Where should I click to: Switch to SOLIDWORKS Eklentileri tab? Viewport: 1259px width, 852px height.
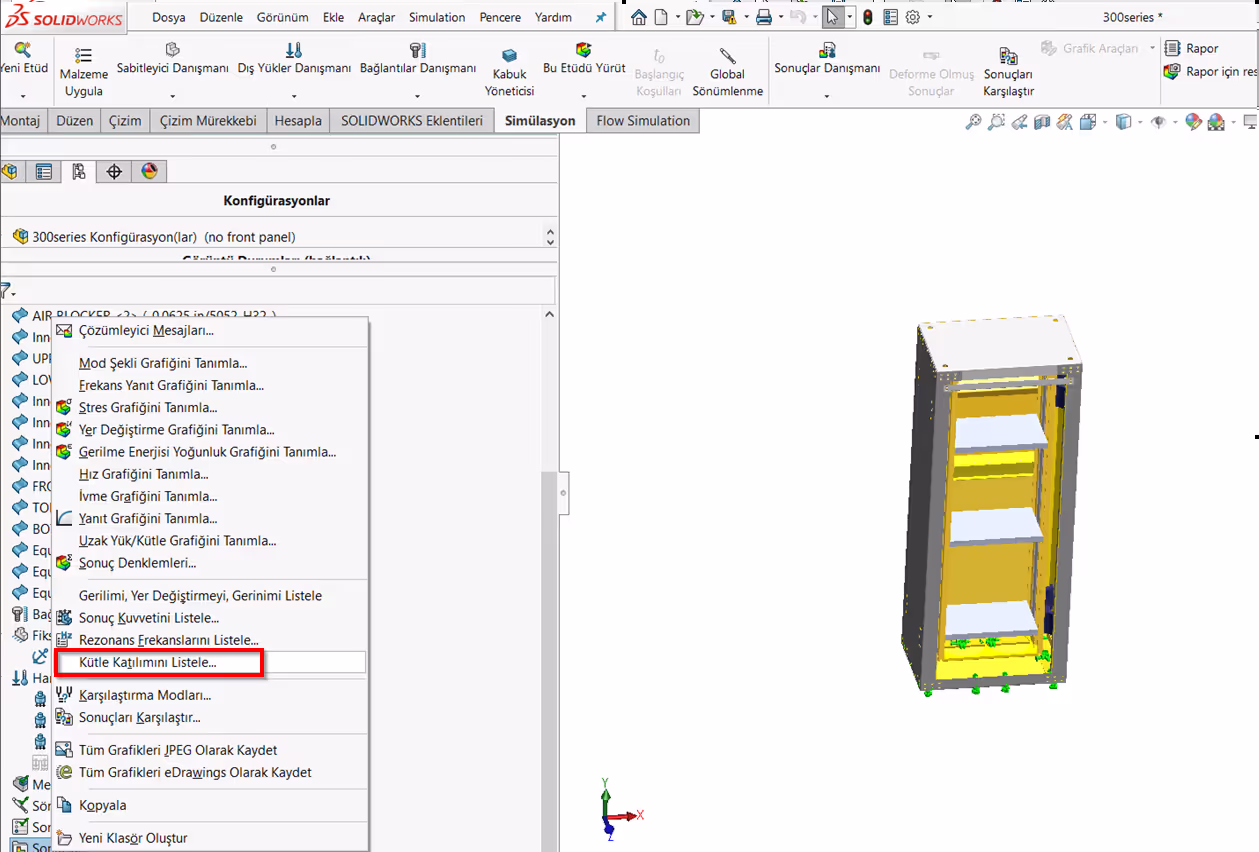(412, 120)
